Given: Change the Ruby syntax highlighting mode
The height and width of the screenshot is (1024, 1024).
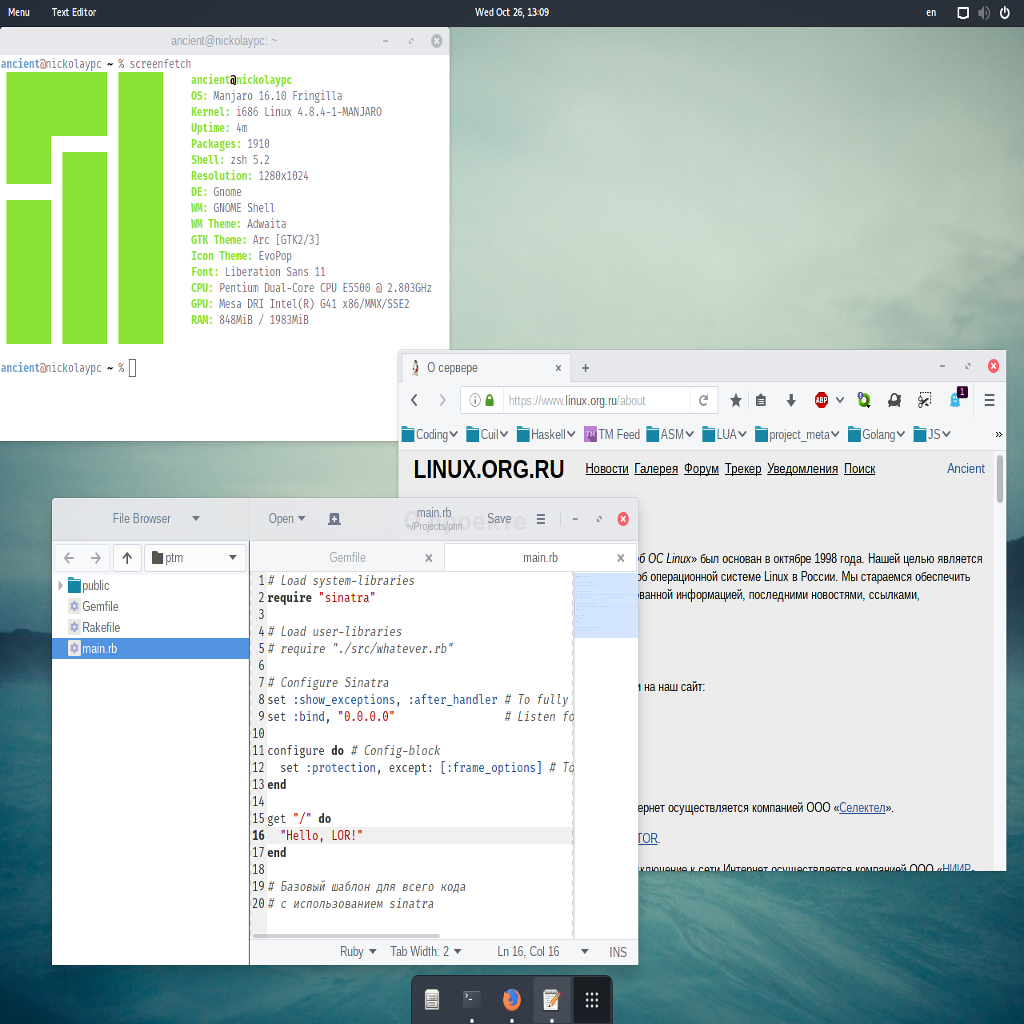Looking at the screenshot, I should pos(358,952).
